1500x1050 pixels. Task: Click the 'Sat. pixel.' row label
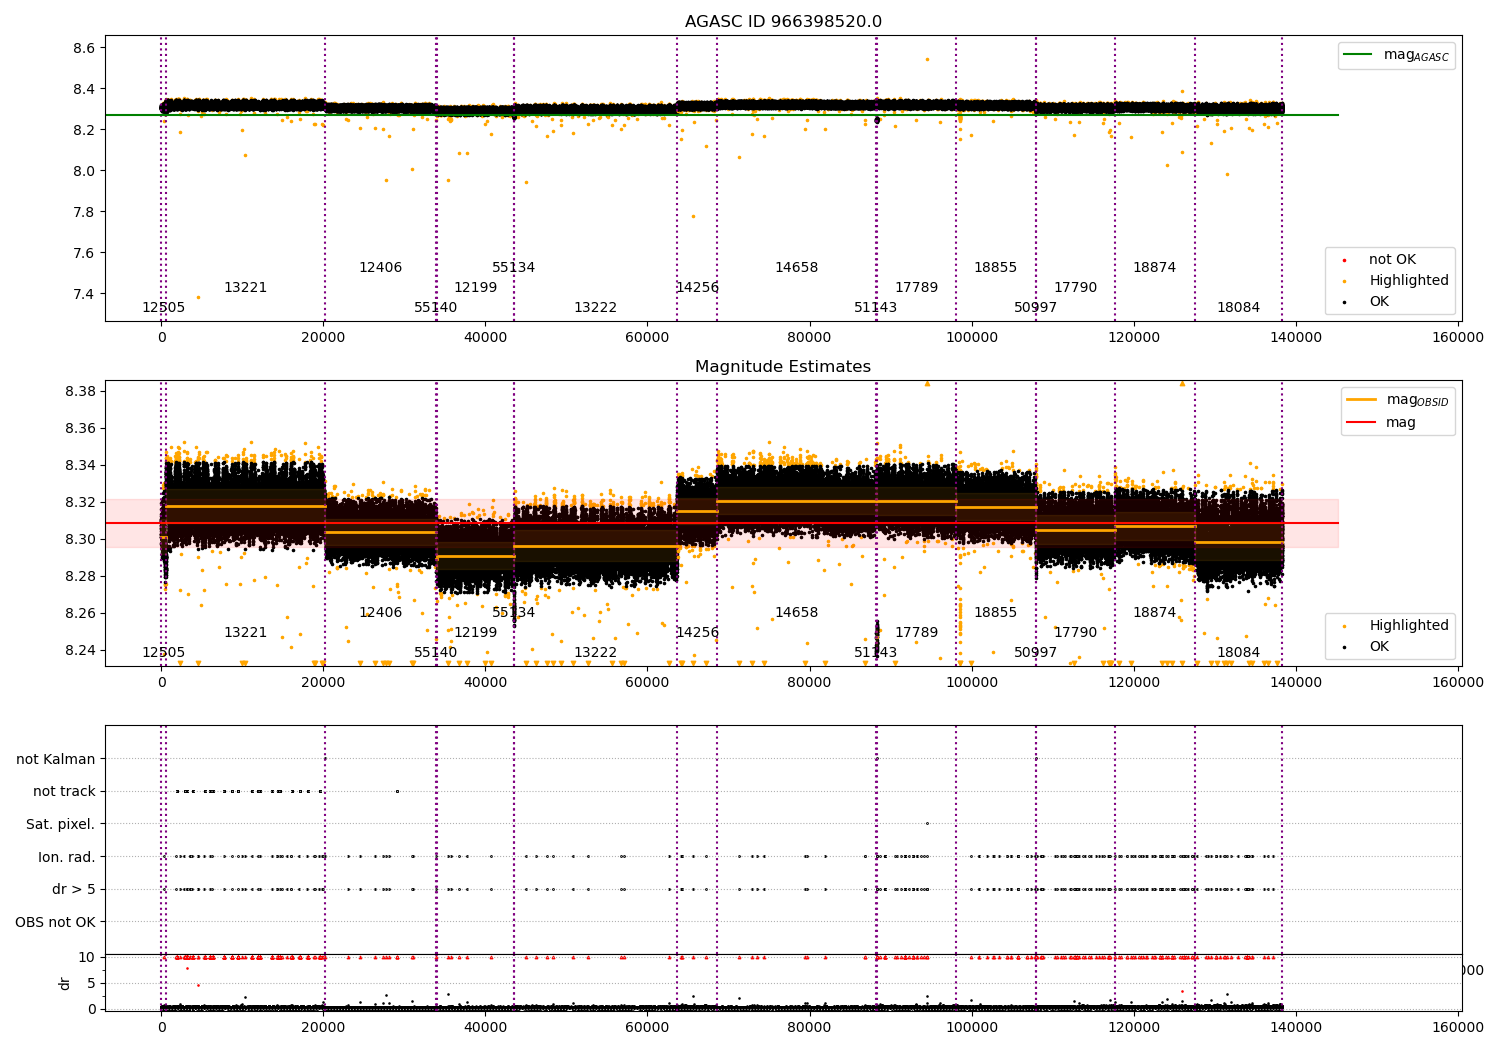pos(61,824)
